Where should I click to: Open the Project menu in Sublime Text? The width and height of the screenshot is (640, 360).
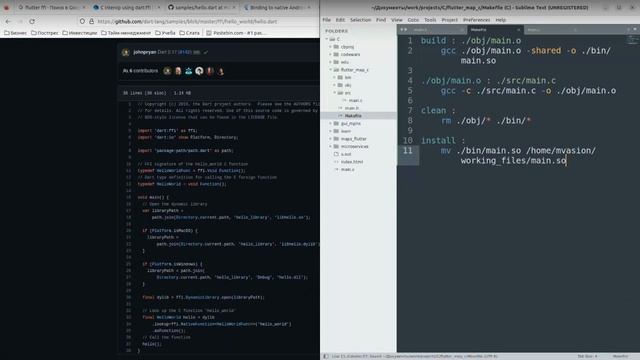pos(449,20)
